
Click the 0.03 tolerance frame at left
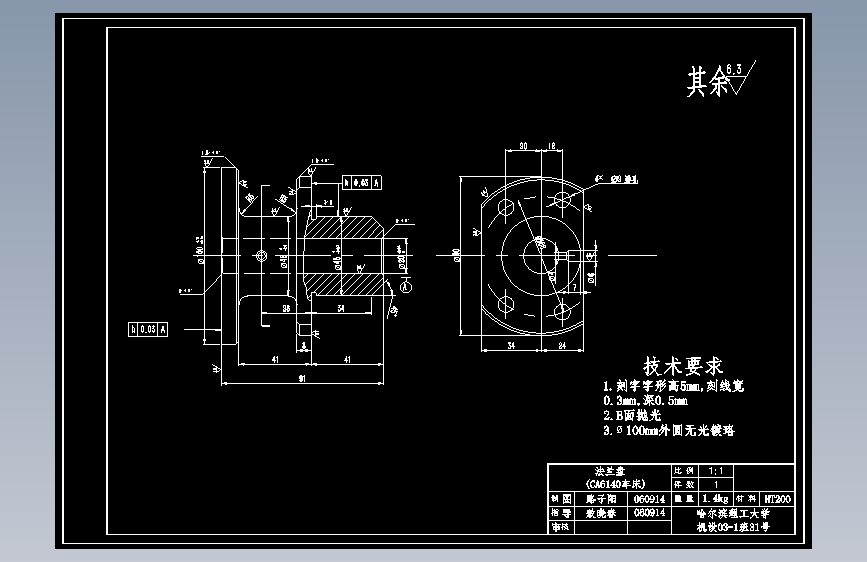(x=148, y=329)
